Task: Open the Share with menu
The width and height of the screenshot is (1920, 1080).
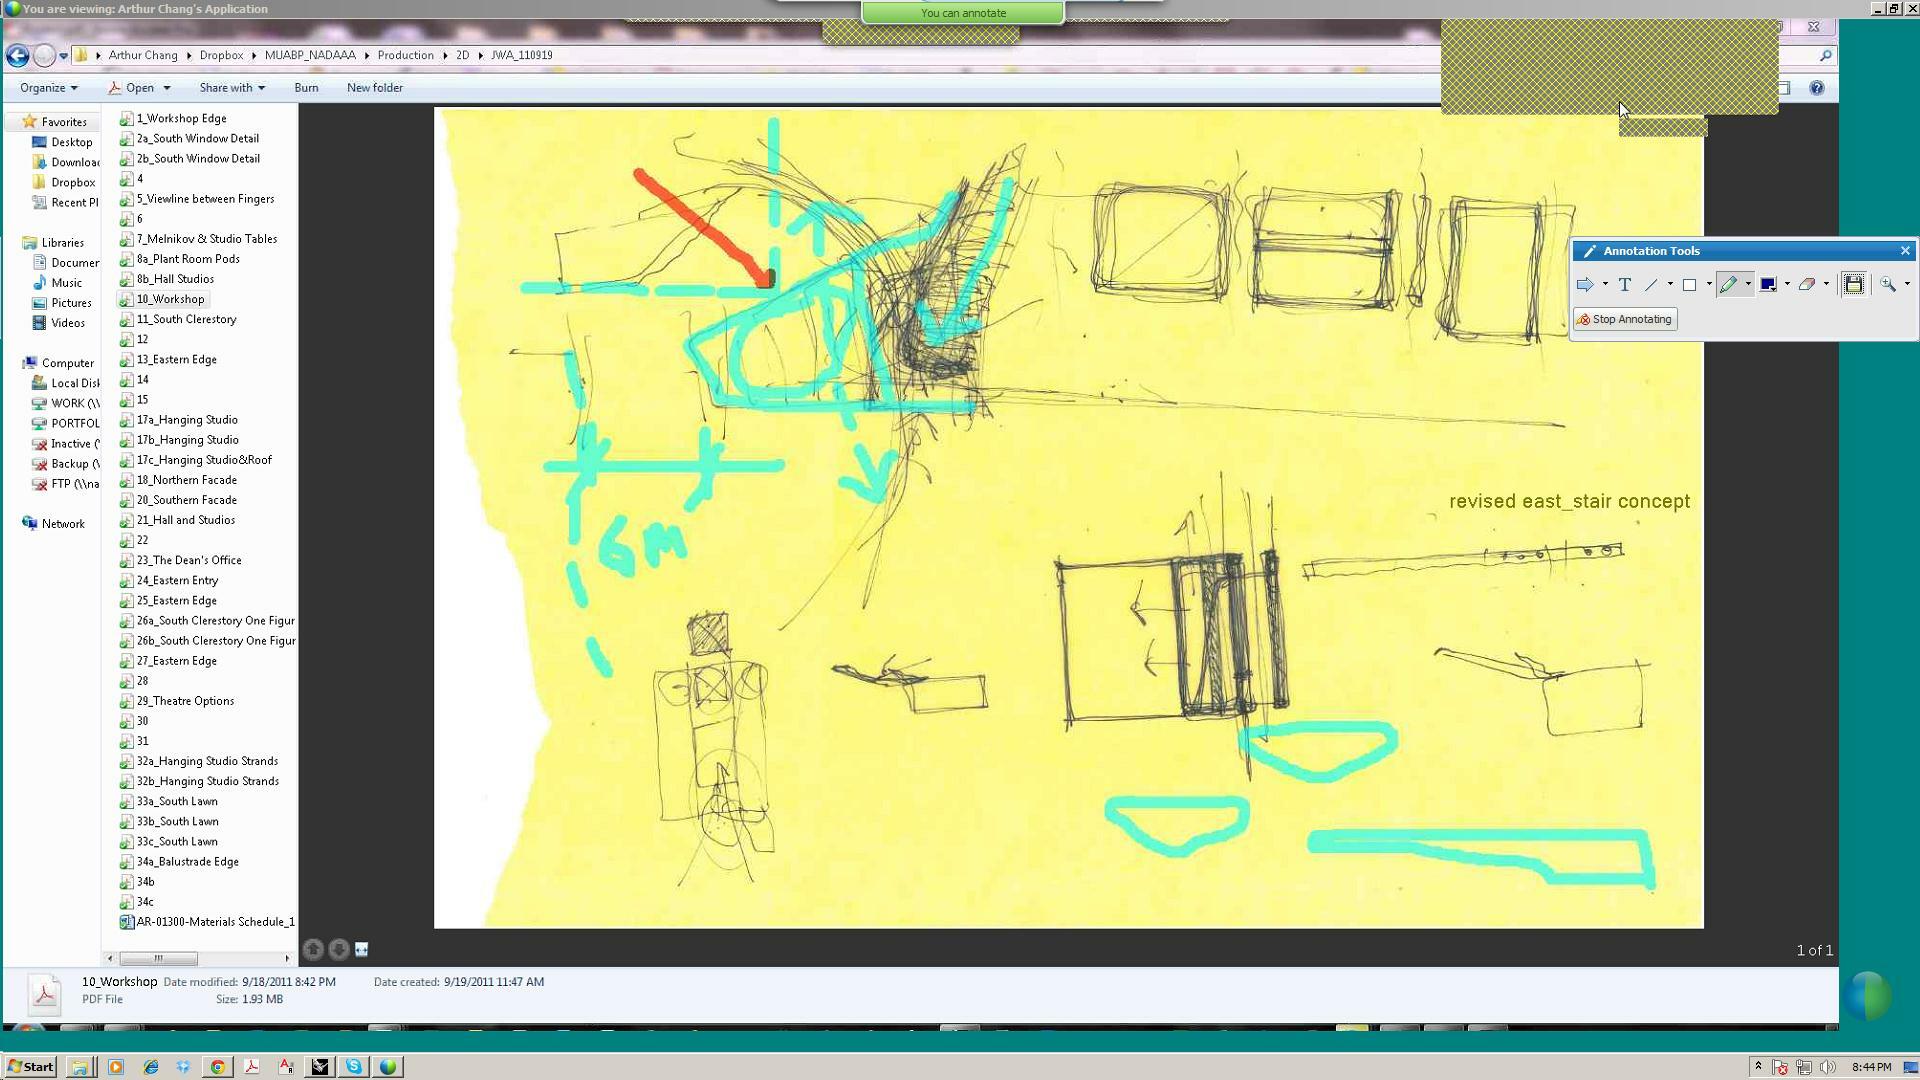Action: point(232,88)
